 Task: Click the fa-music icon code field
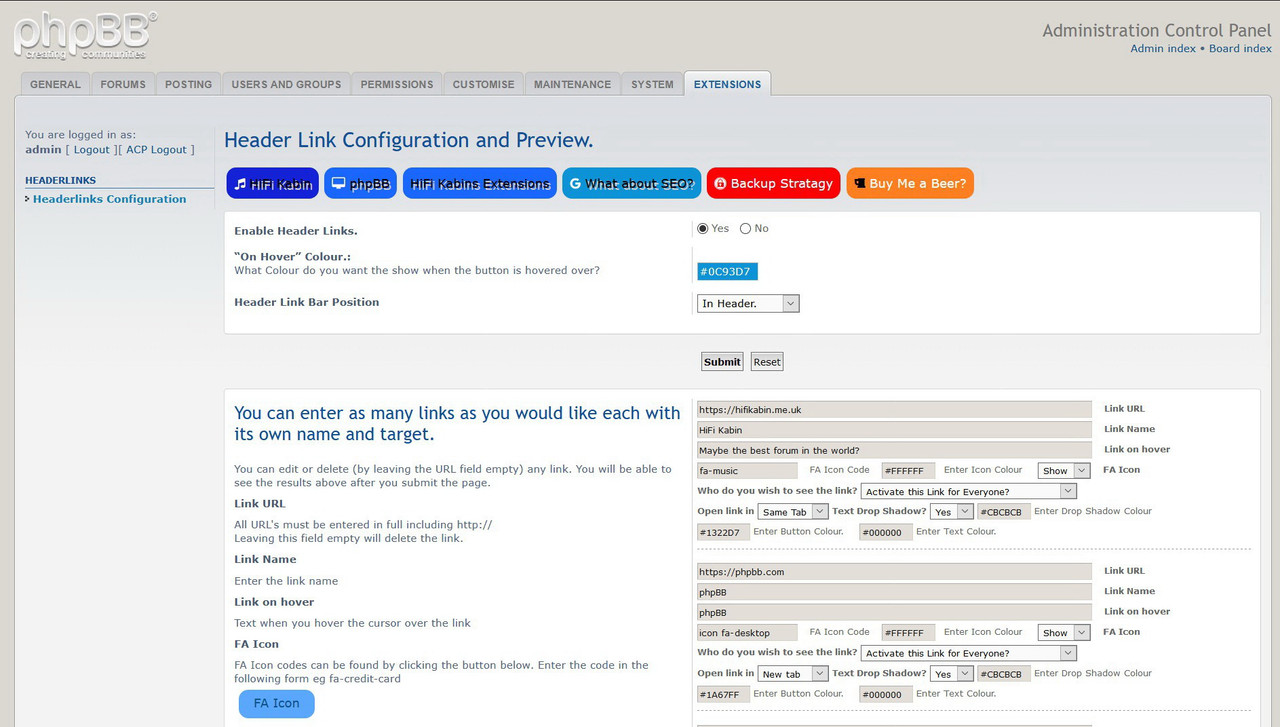[747, 470]
